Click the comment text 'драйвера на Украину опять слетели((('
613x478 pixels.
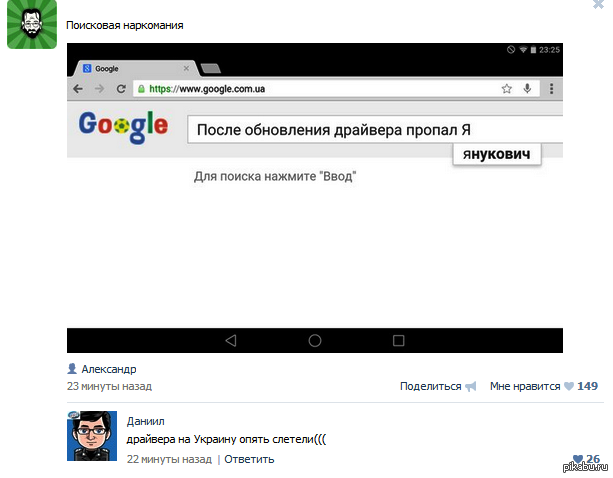[x=226, y=439]
